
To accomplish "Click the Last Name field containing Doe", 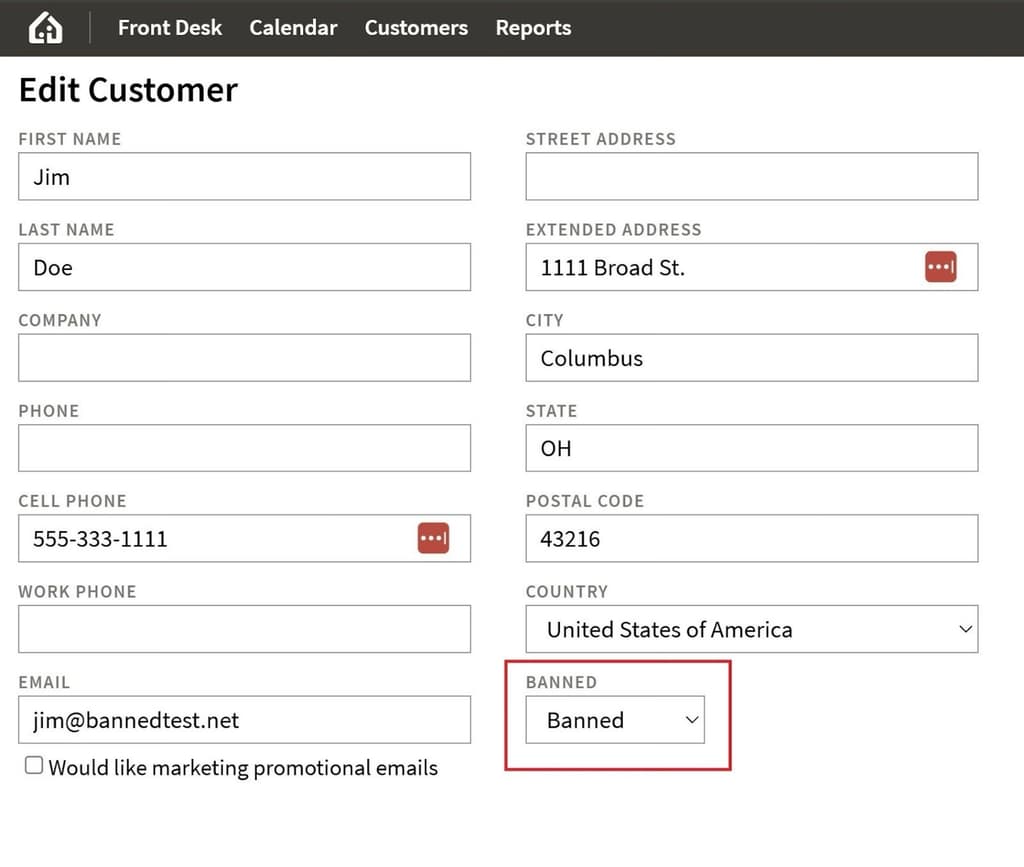I will pyautogui.click(x=244, y=267).
